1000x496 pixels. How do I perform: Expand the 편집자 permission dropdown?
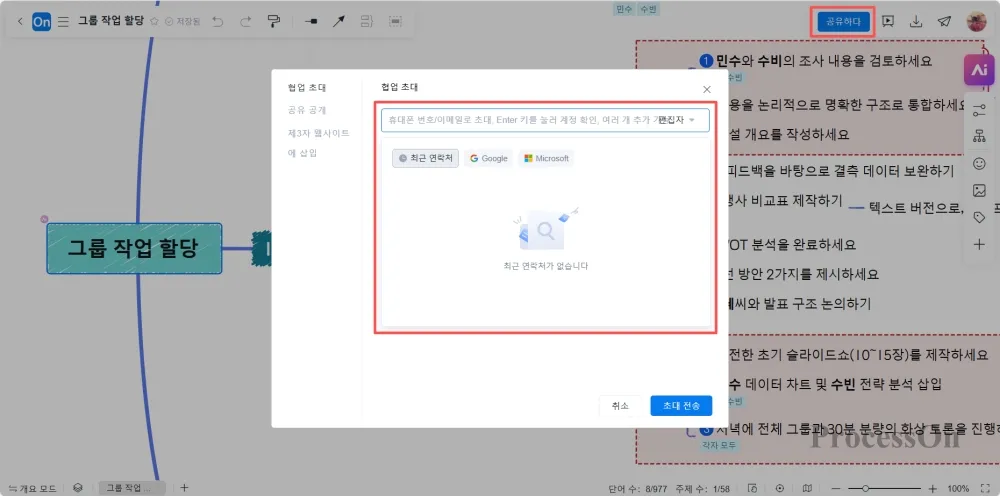click(x=677, y=120)
